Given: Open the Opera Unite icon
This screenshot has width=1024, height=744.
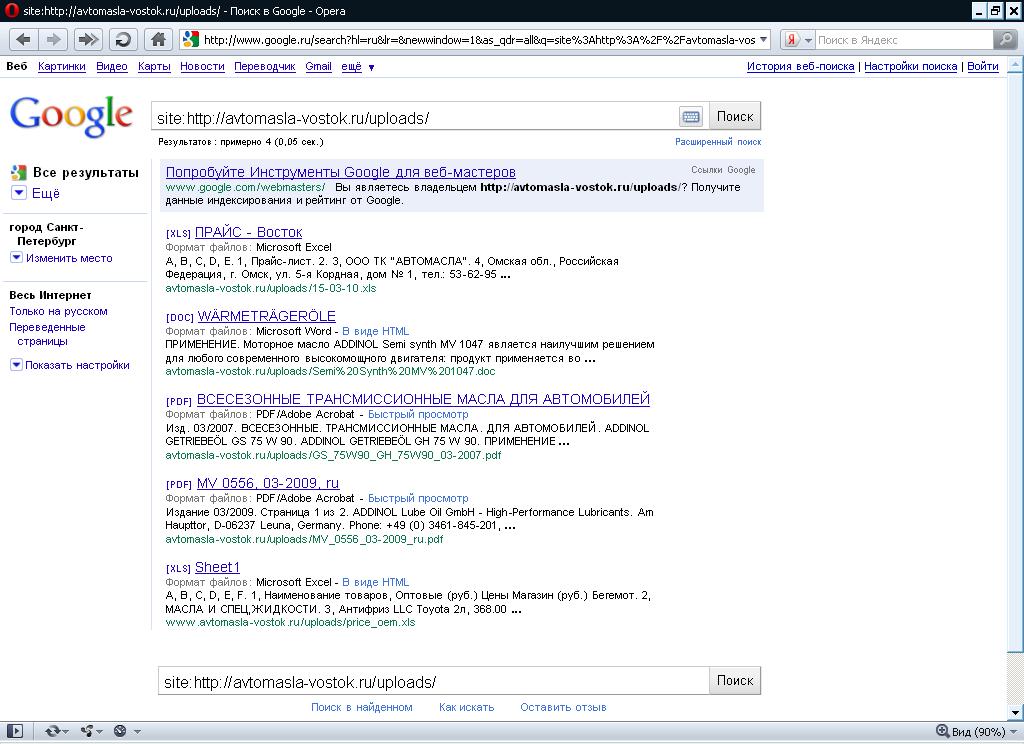Looking at the screenshot, I should tap(91, 731).
